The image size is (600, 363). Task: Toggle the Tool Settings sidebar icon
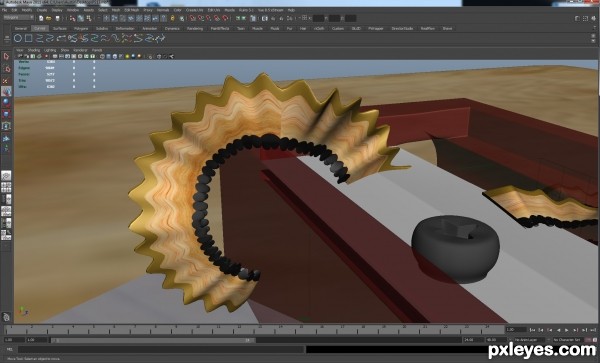click(585, 18)
